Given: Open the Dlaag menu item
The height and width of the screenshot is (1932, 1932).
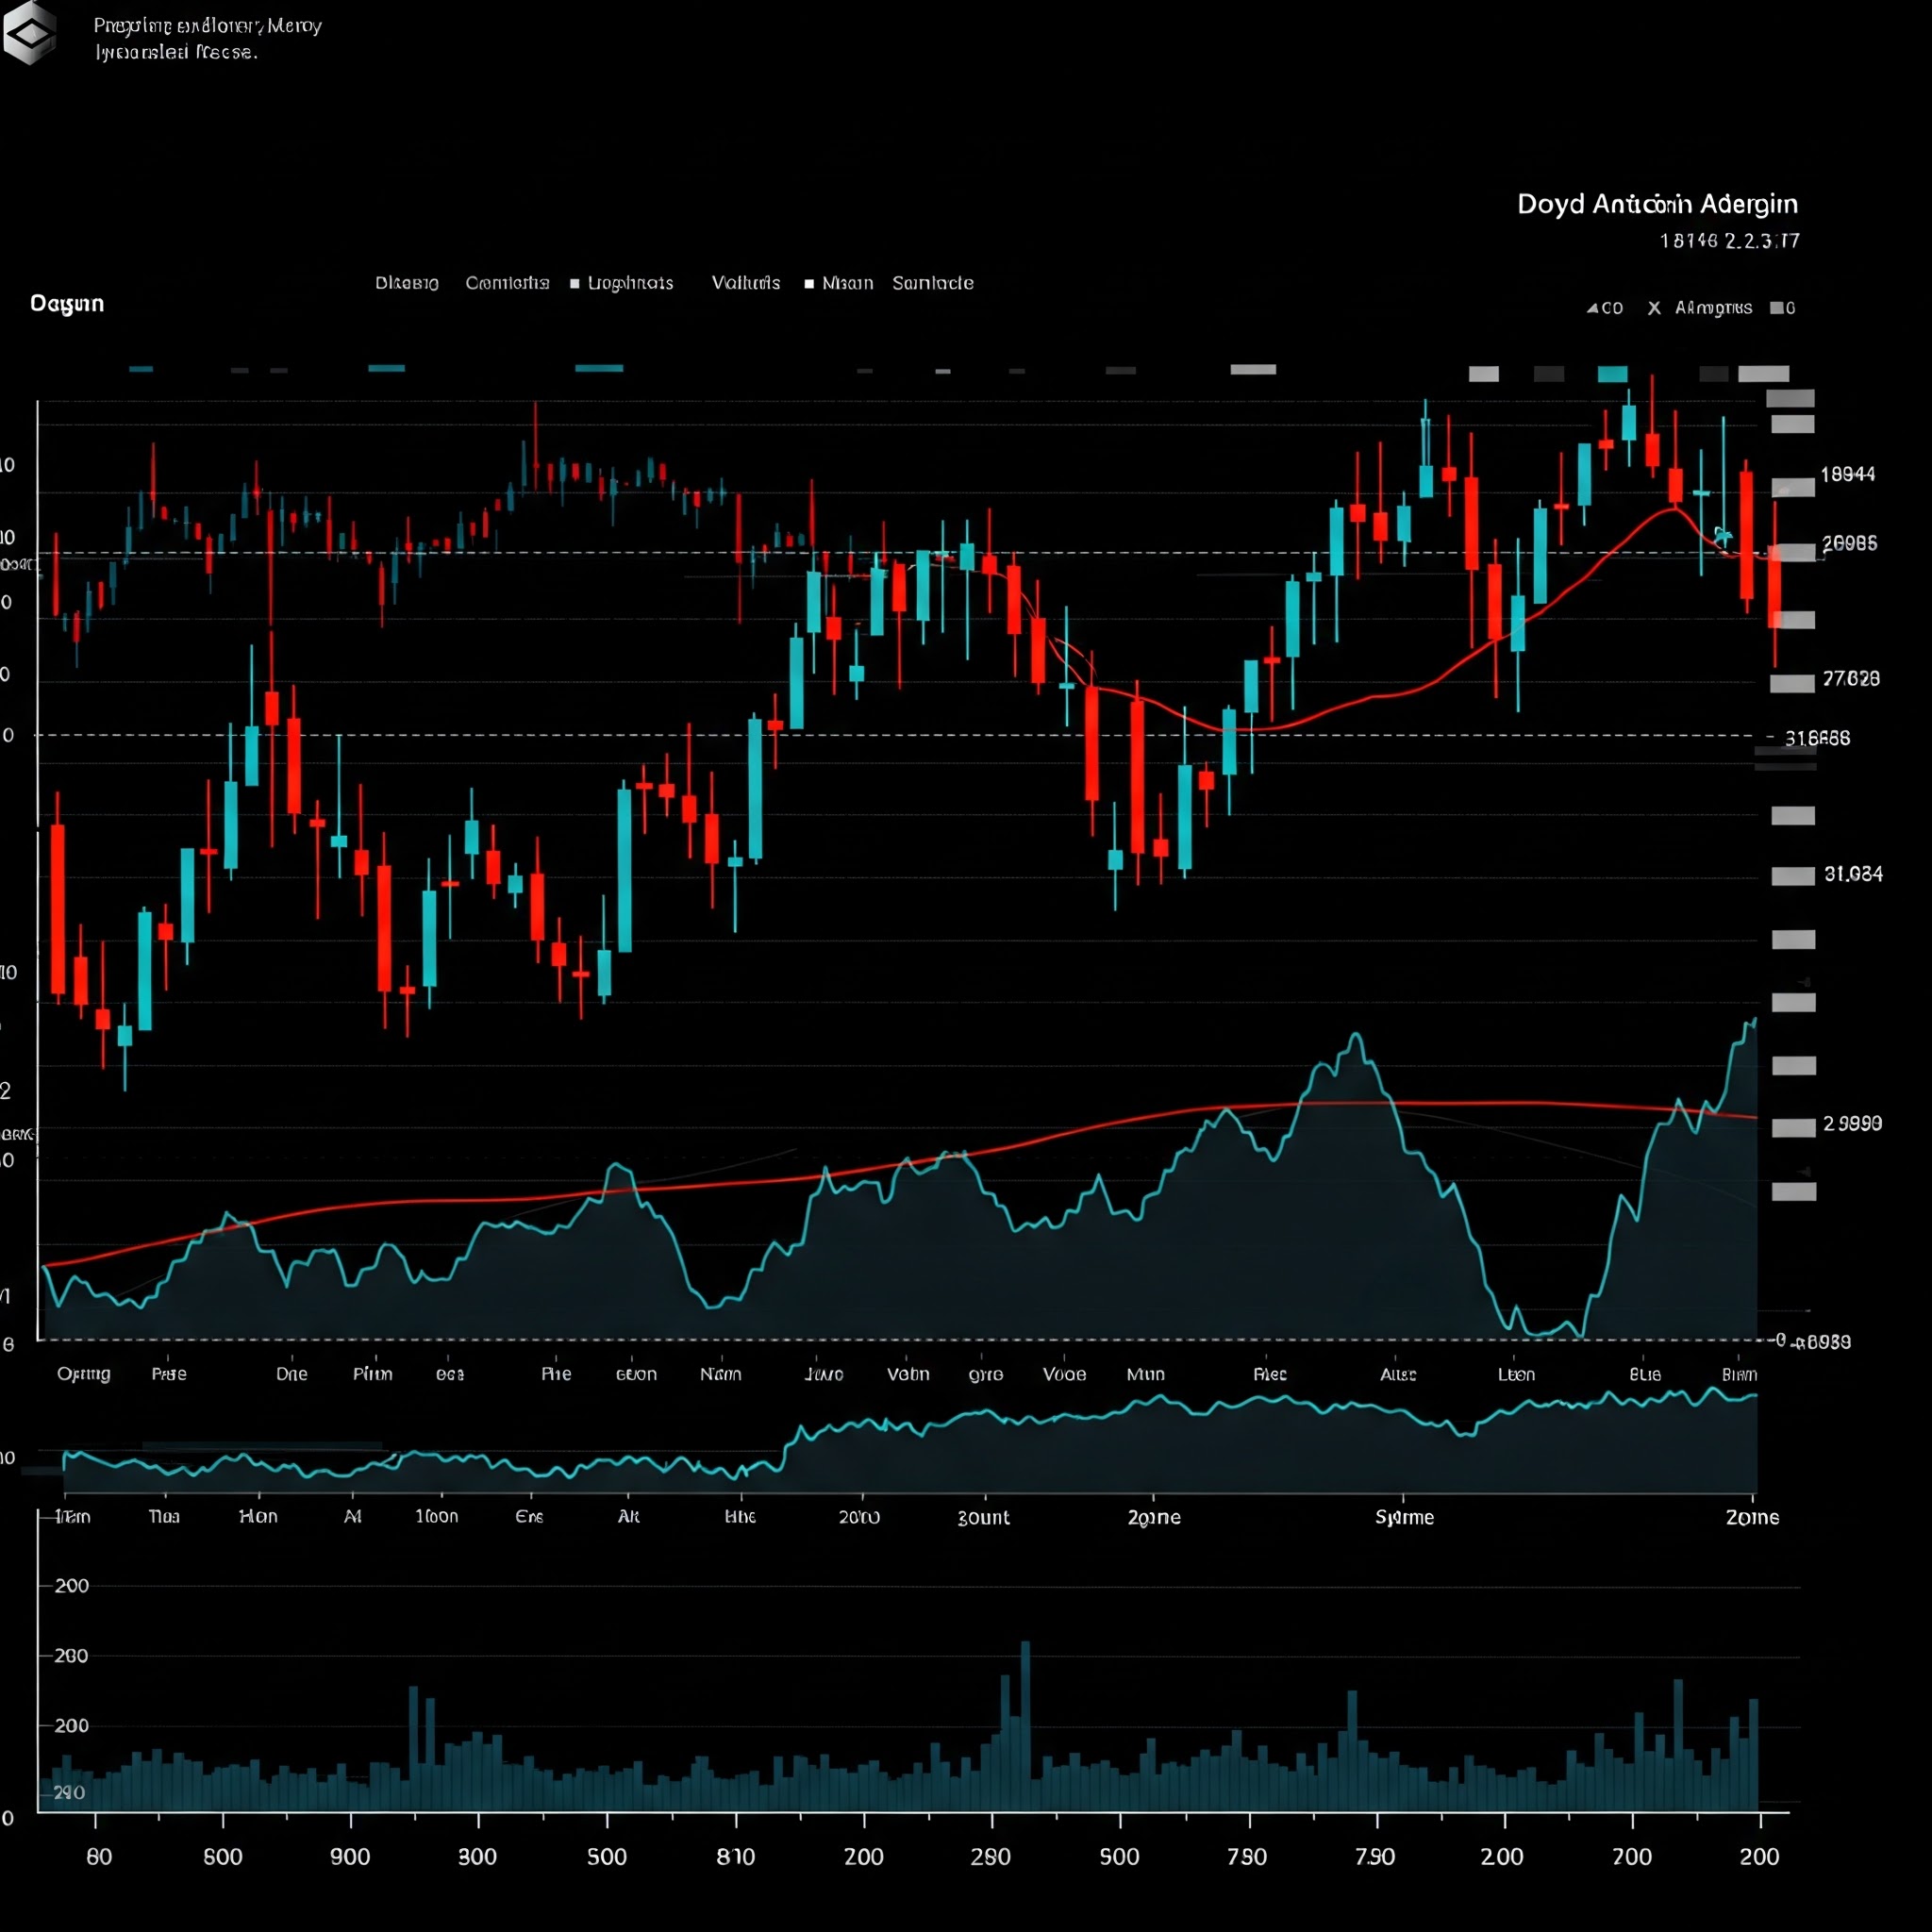Looking at the screenshot, I should point(407,283).
